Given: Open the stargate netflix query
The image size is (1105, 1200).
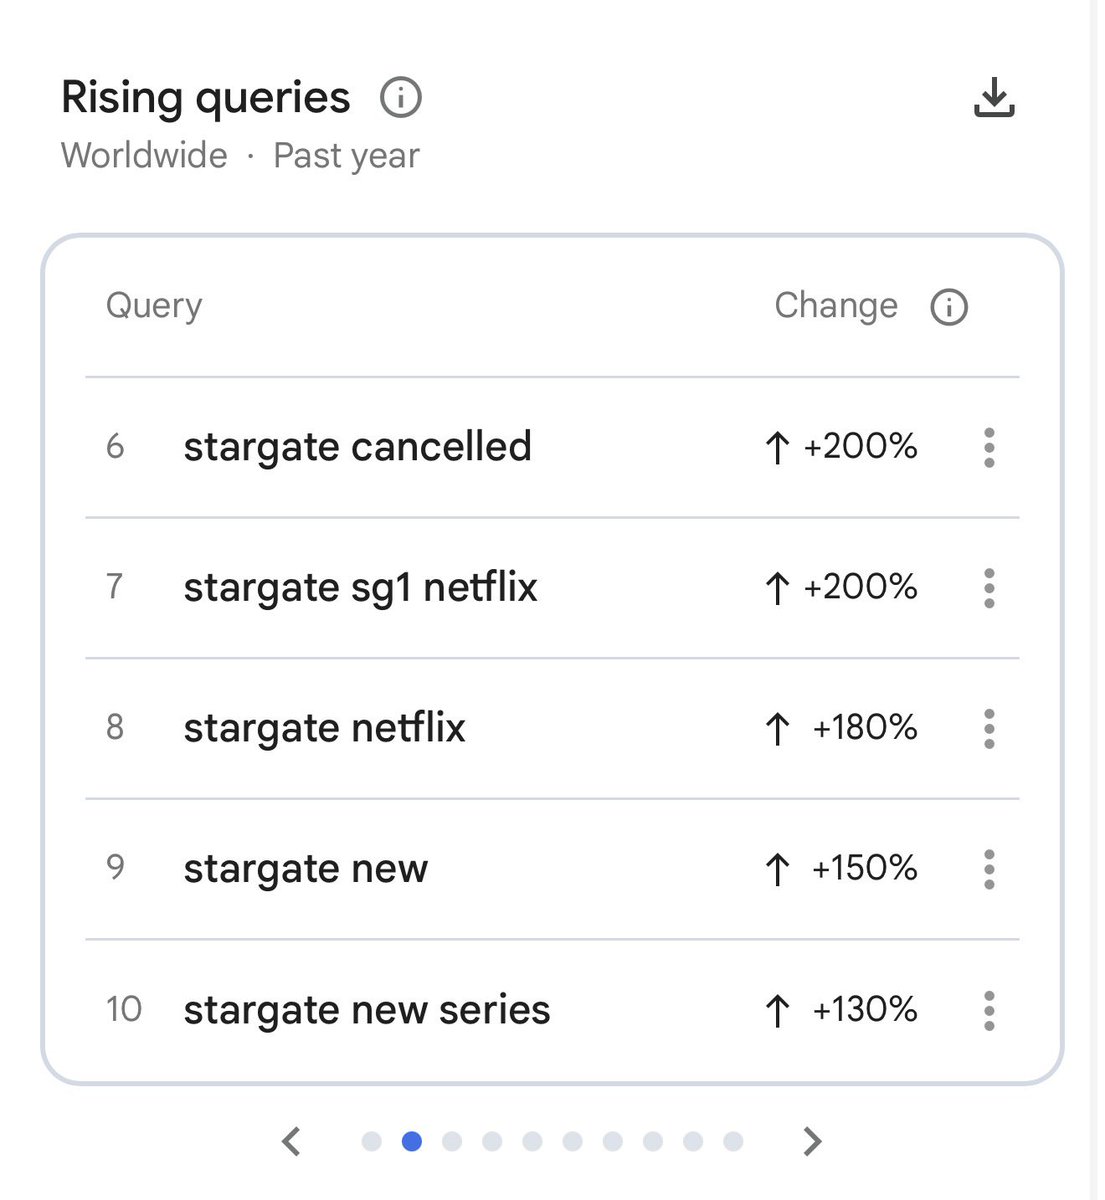Looking at the screenshot, I should point(324,729).
